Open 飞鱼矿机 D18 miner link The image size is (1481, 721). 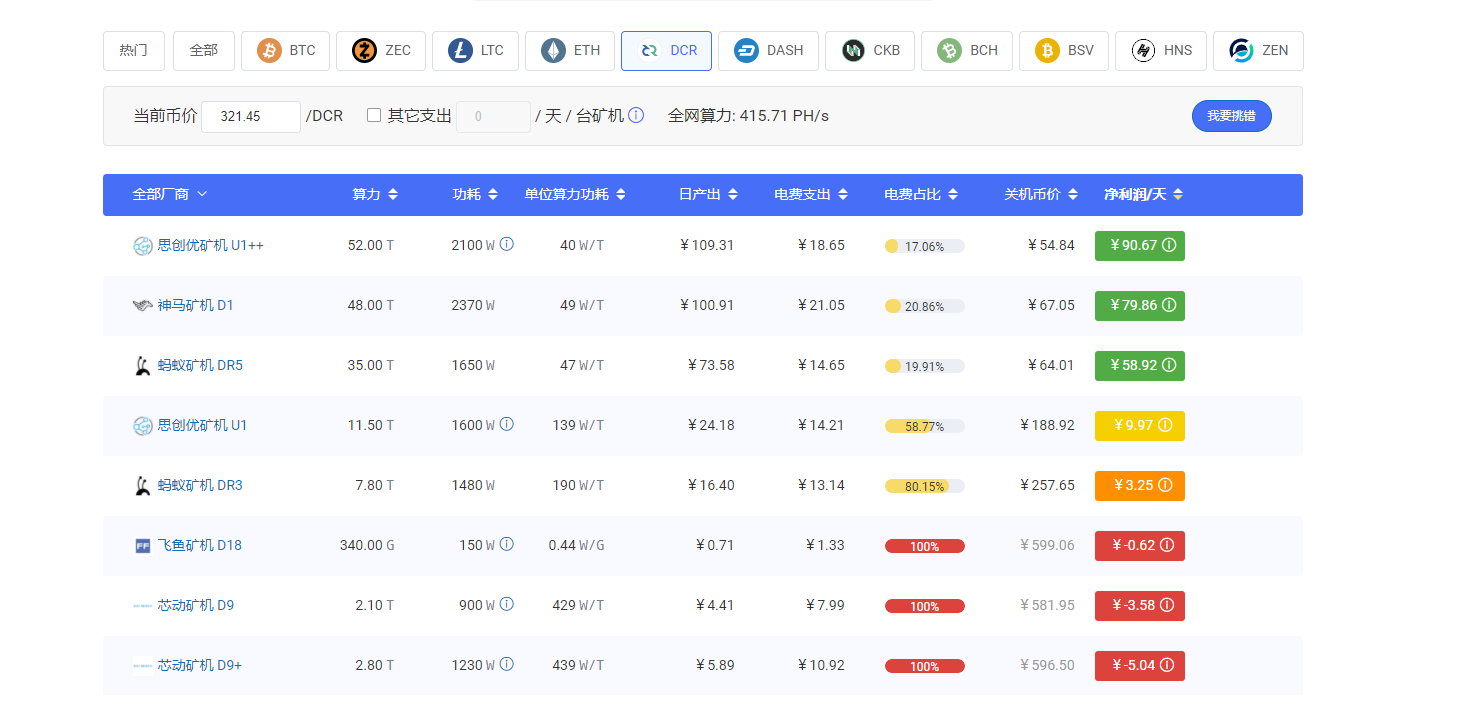tap(199, 545)
